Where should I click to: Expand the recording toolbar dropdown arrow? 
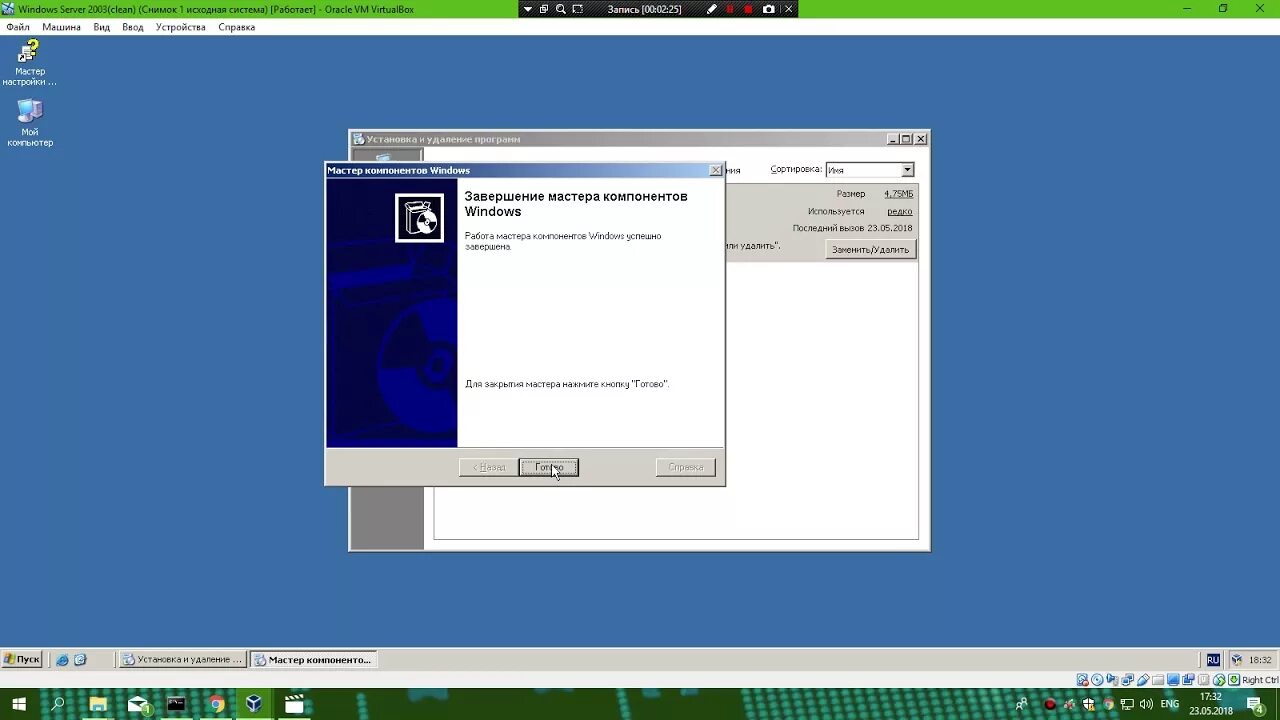pyautogui.click(x=528, y=9)
